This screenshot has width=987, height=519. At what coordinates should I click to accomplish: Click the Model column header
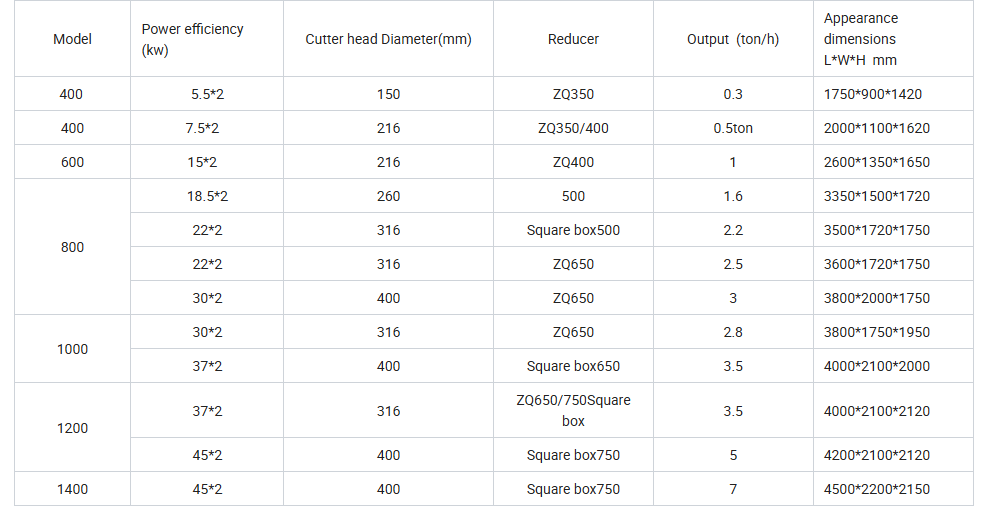(x=72, y=39)
